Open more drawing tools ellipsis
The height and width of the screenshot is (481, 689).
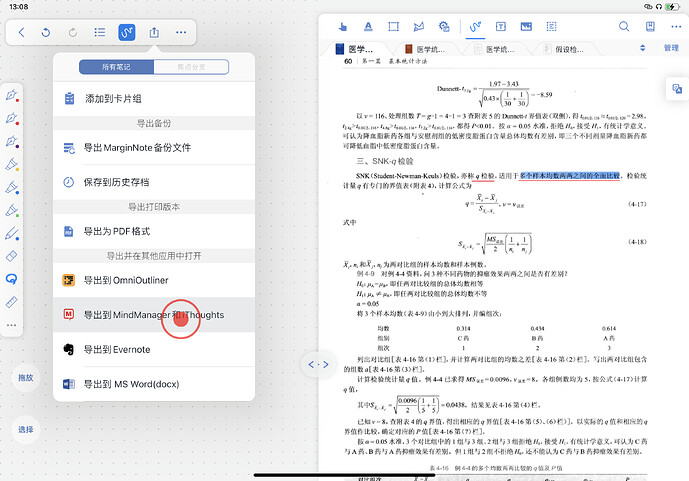click(12, 325)
